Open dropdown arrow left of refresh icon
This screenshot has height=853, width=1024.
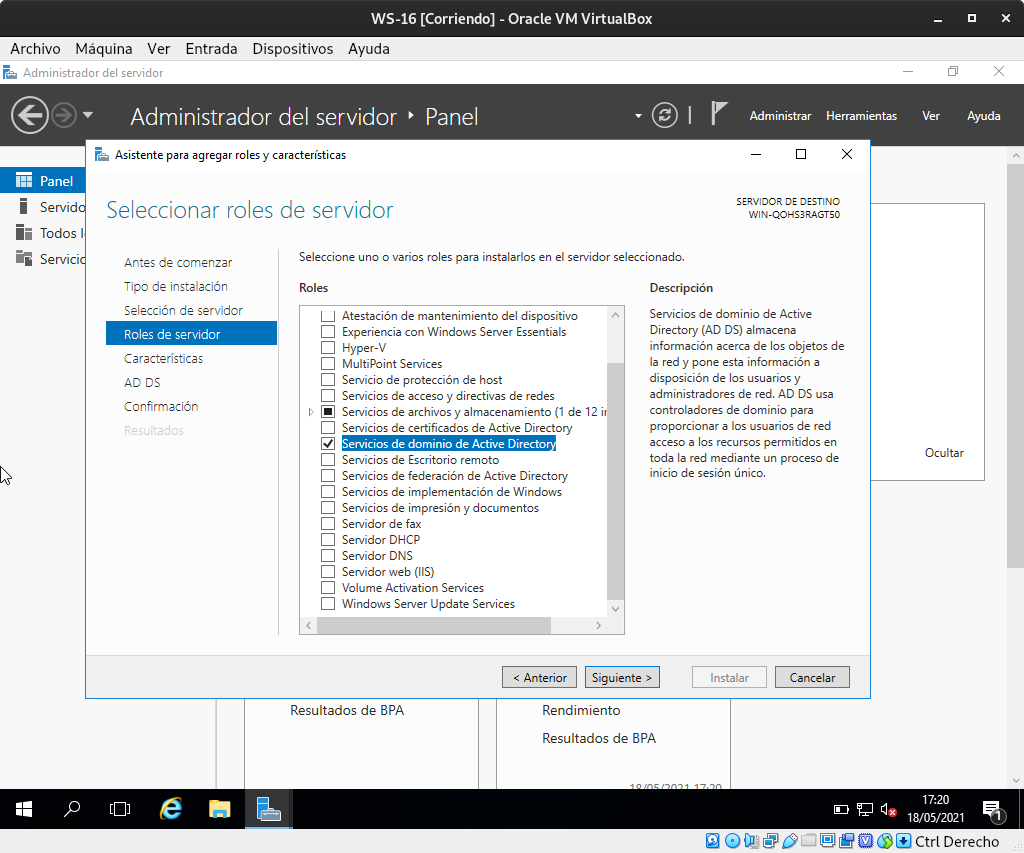(638, 116)
